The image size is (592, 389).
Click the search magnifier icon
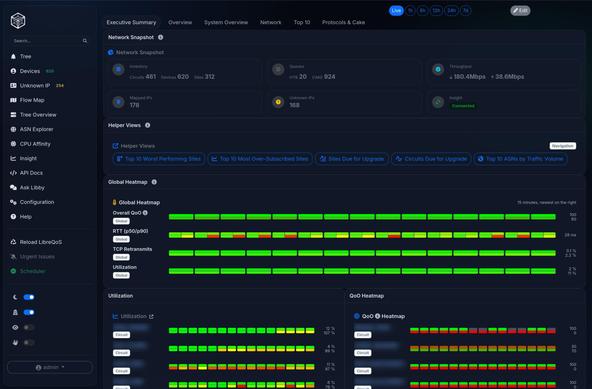85,41
